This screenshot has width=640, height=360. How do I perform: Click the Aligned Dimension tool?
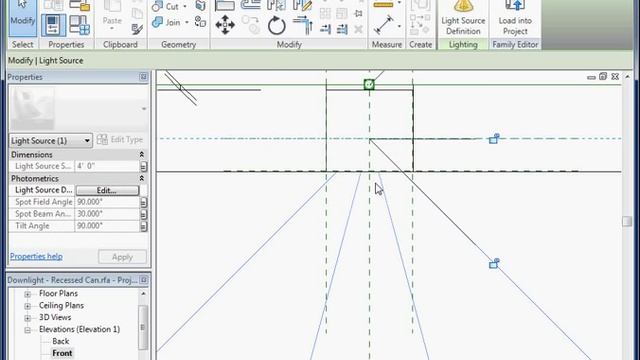pyautogui.click(x=383, y=25)
